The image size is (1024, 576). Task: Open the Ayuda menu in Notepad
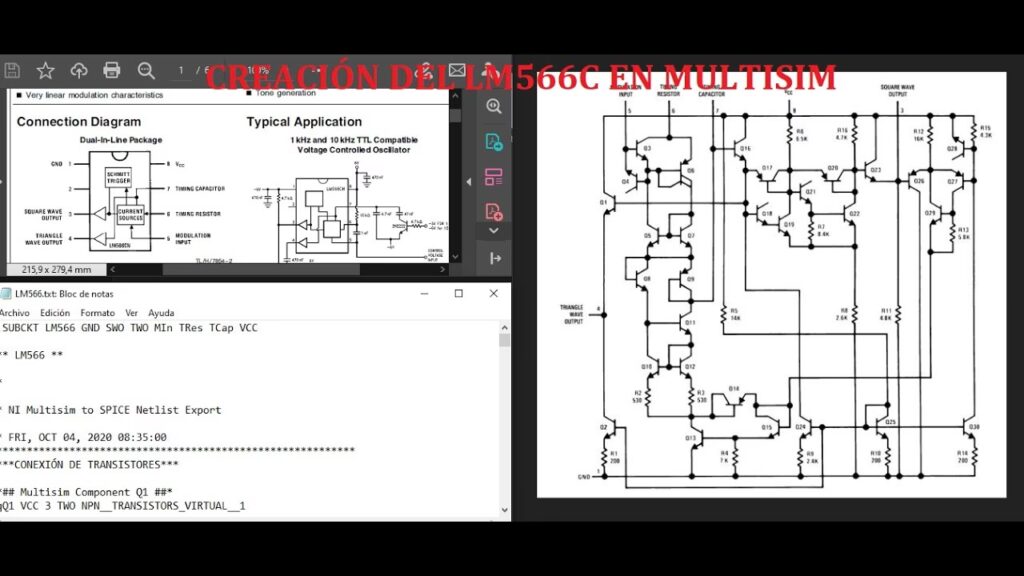(x=161, y=313)
